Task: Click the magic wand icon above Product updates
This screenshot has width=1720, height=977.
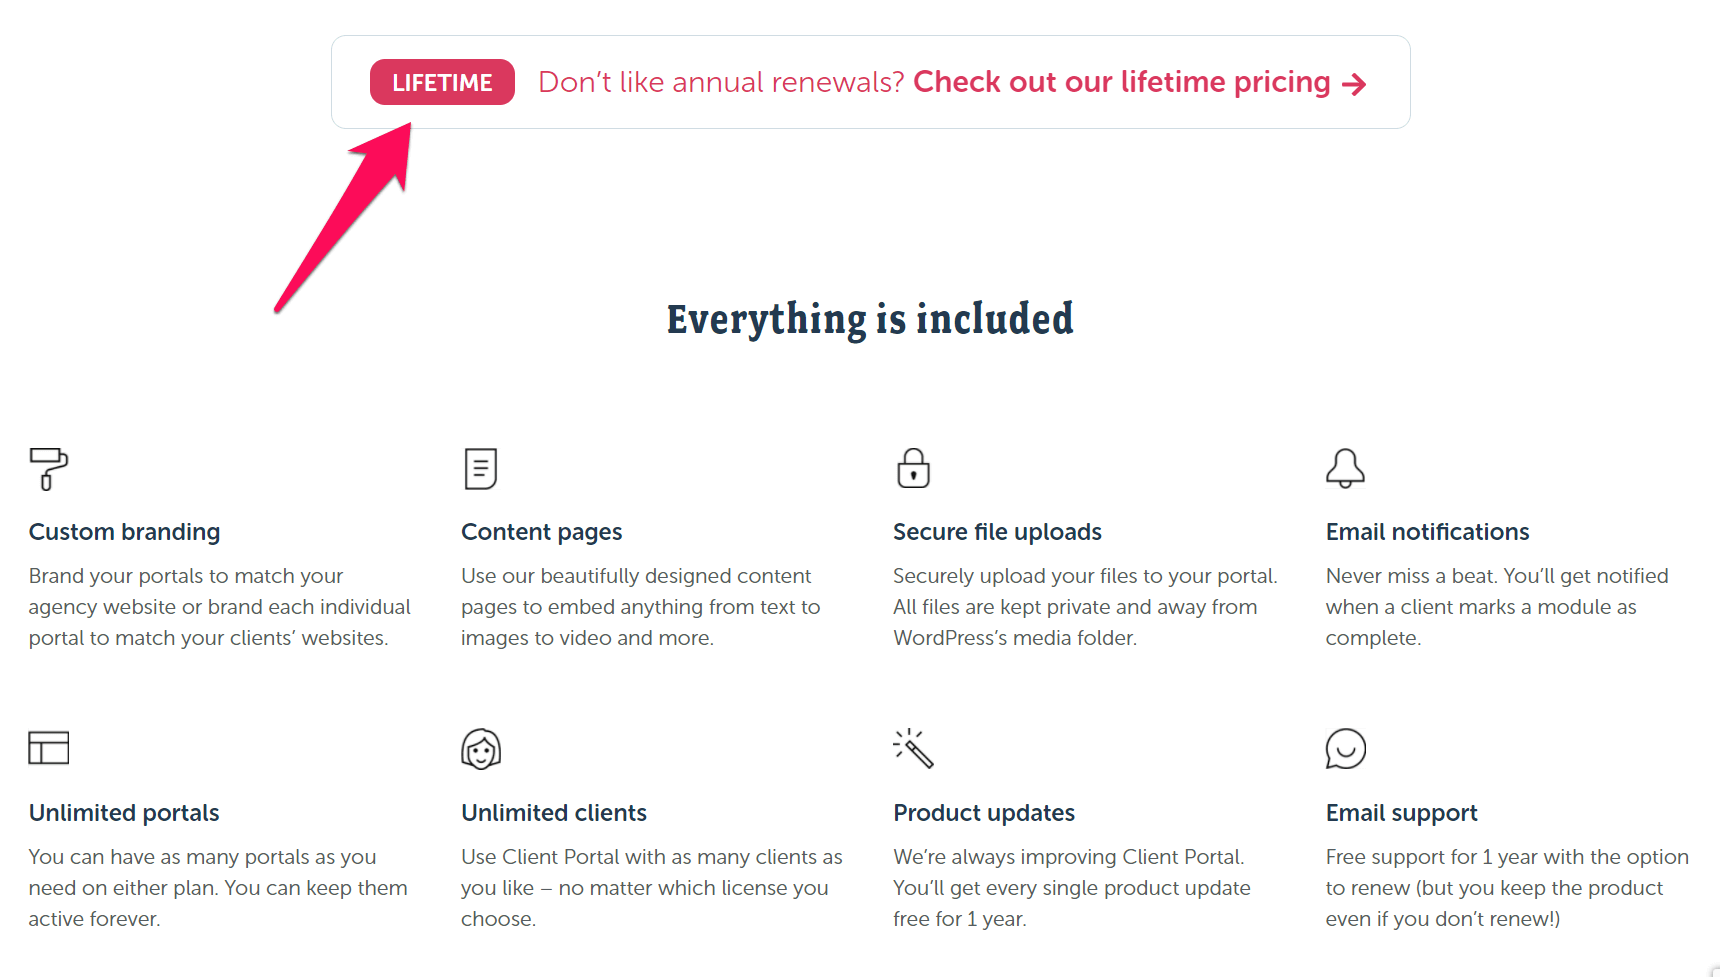Action: click(x=913, y=748)
